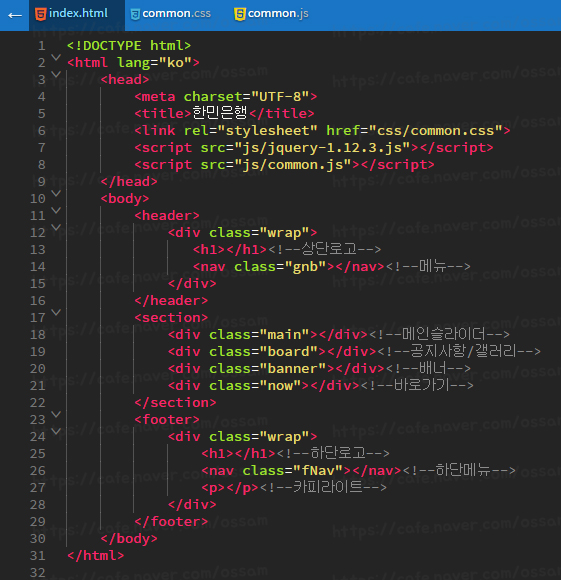Viewport: 561px width, 580px height.
Task: Click the charset="UTF-8" meta text
Action: click(246, 97)
